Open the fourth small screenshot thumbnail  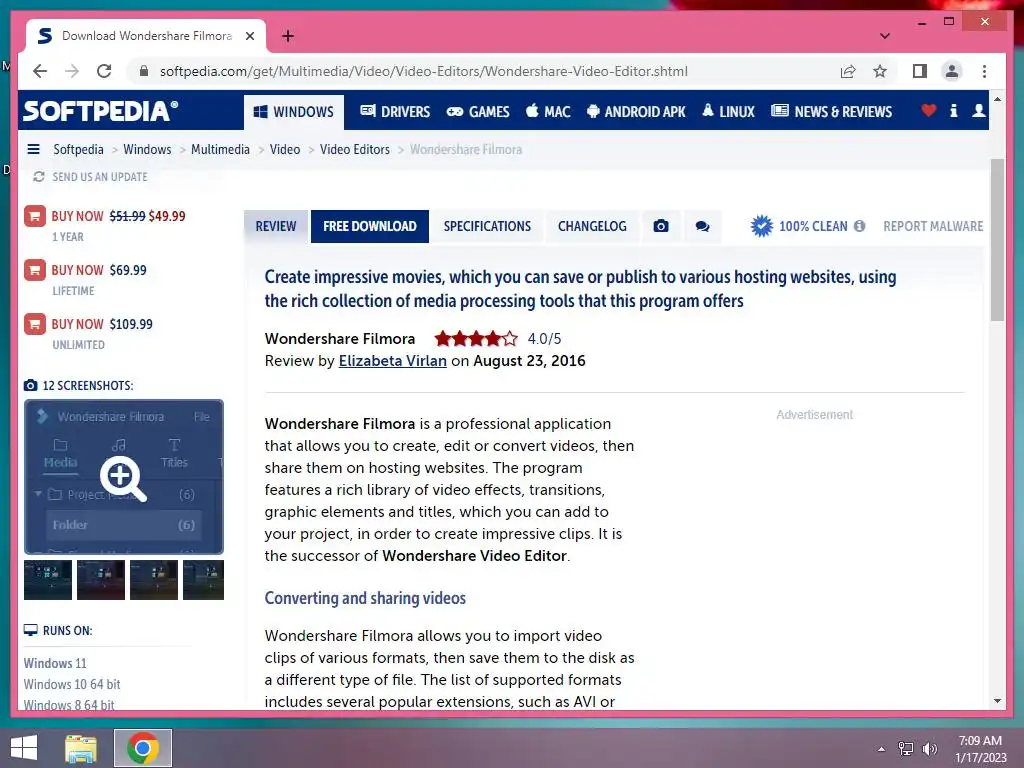[x=203, y=580]
